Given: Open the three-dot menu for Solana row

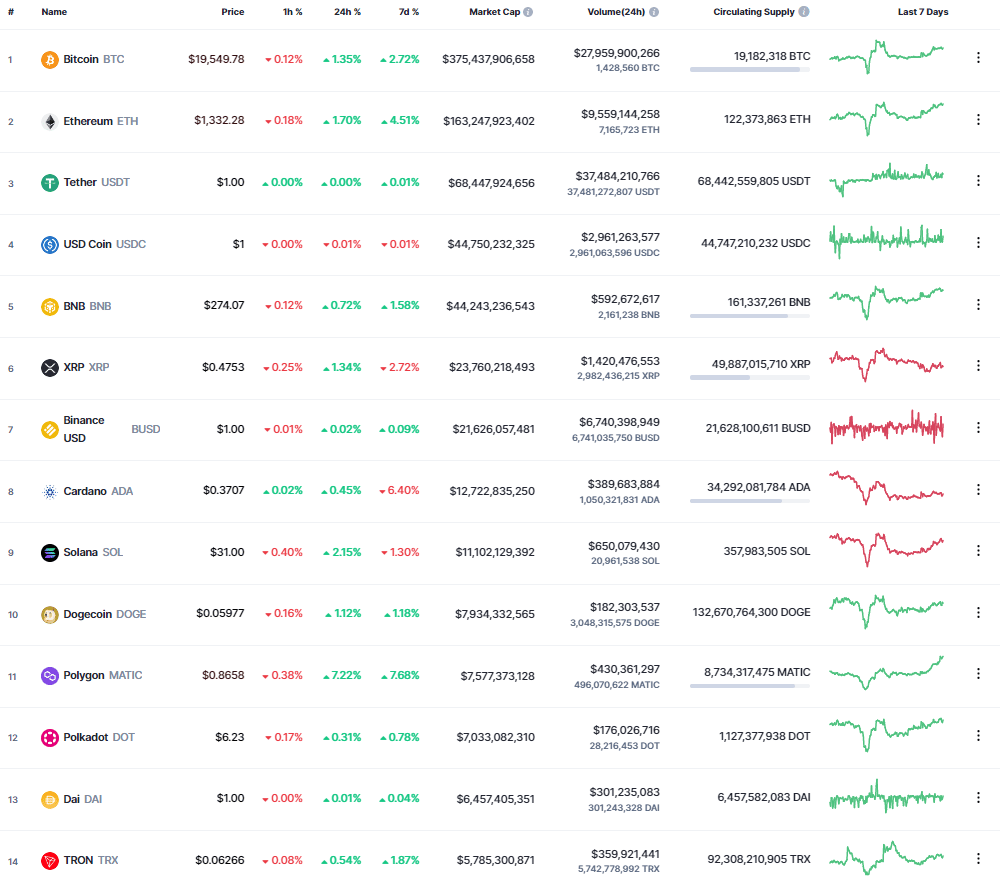Looking at the screenshot, I should [x=978, y=551].
